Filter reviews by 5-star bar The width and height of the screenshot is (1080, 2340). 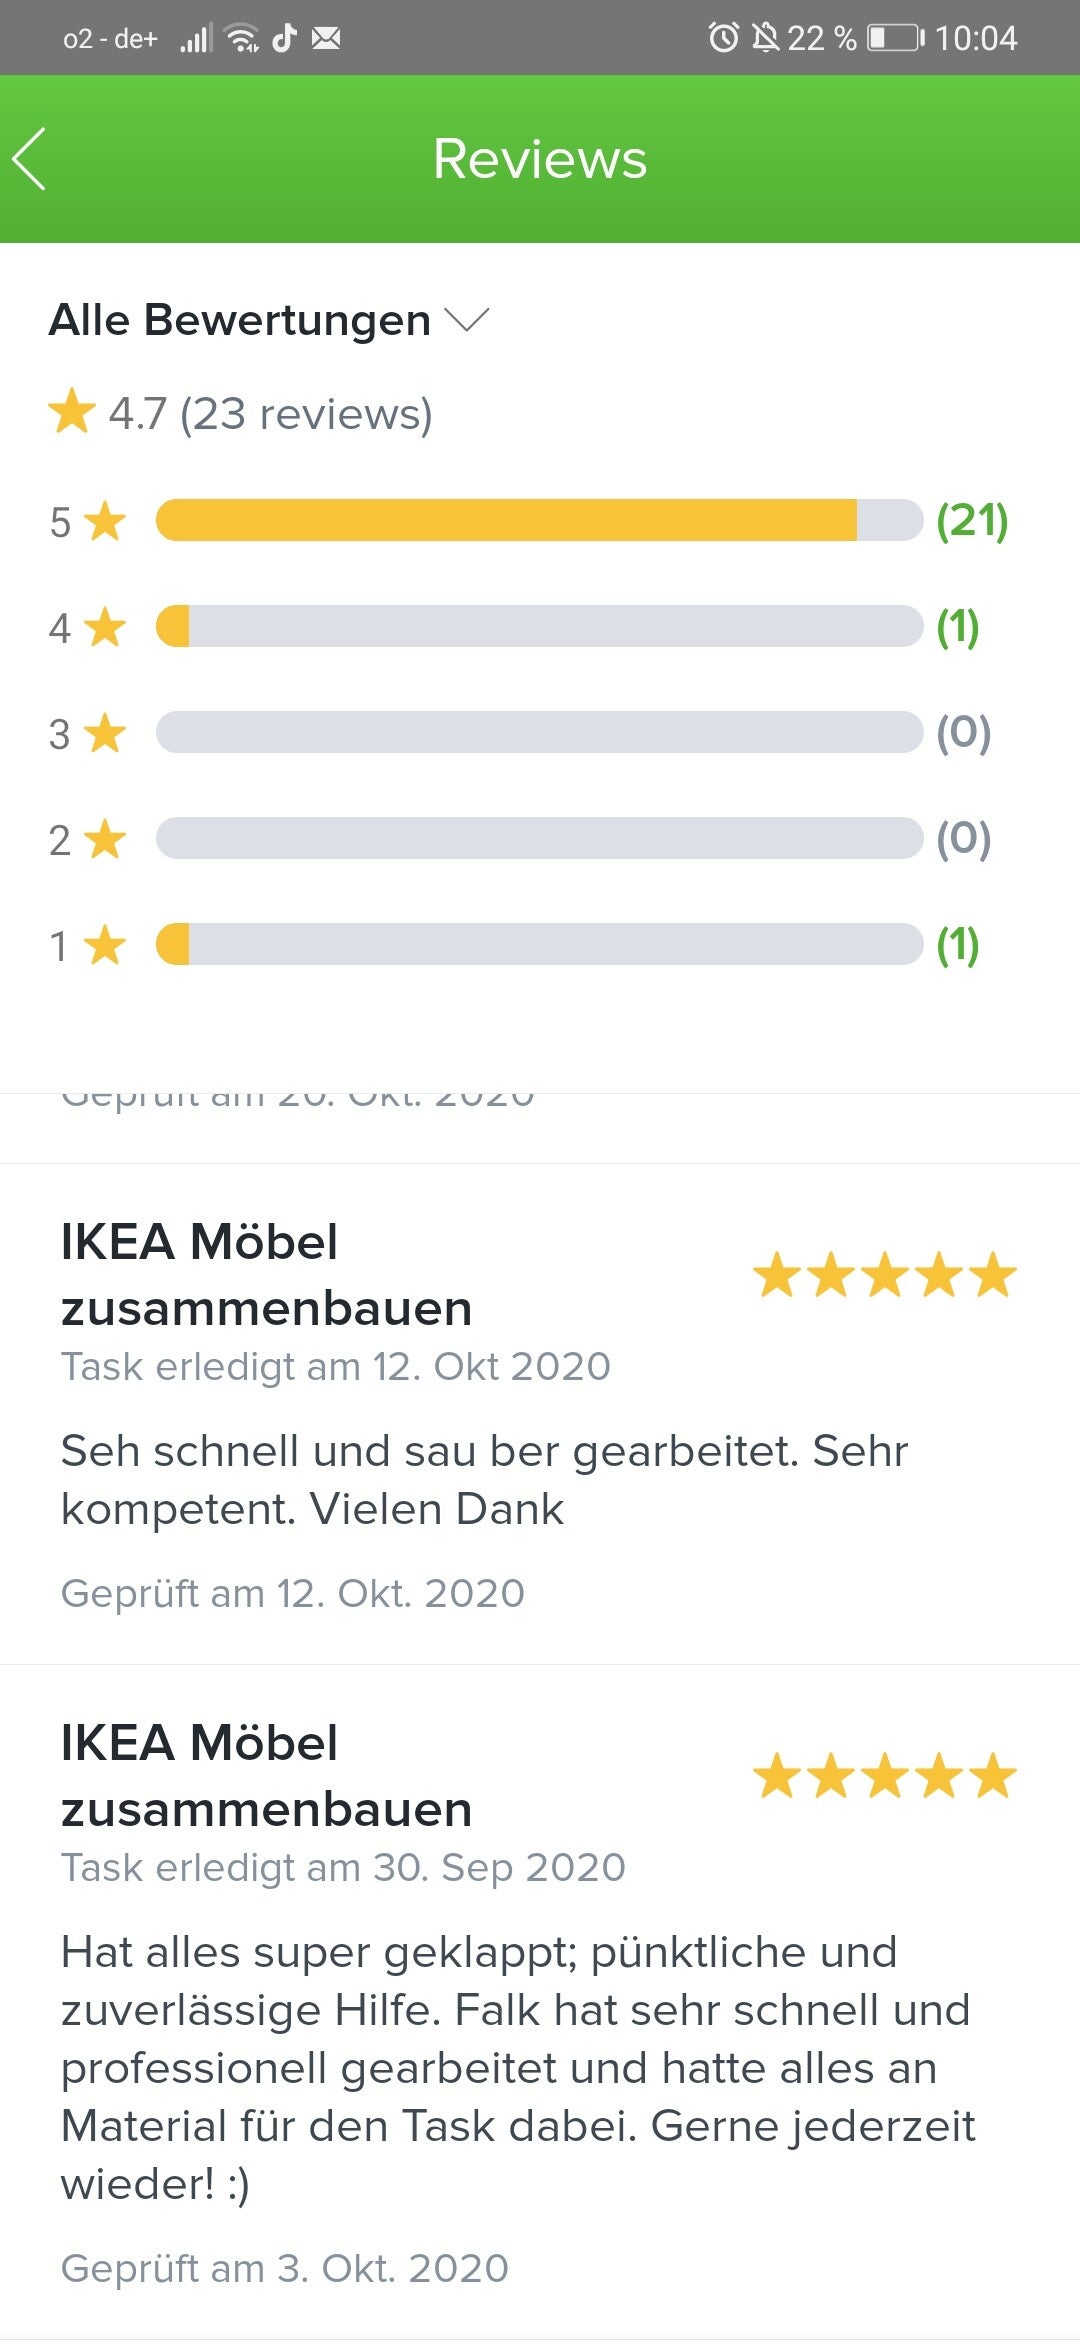point(538,520)
